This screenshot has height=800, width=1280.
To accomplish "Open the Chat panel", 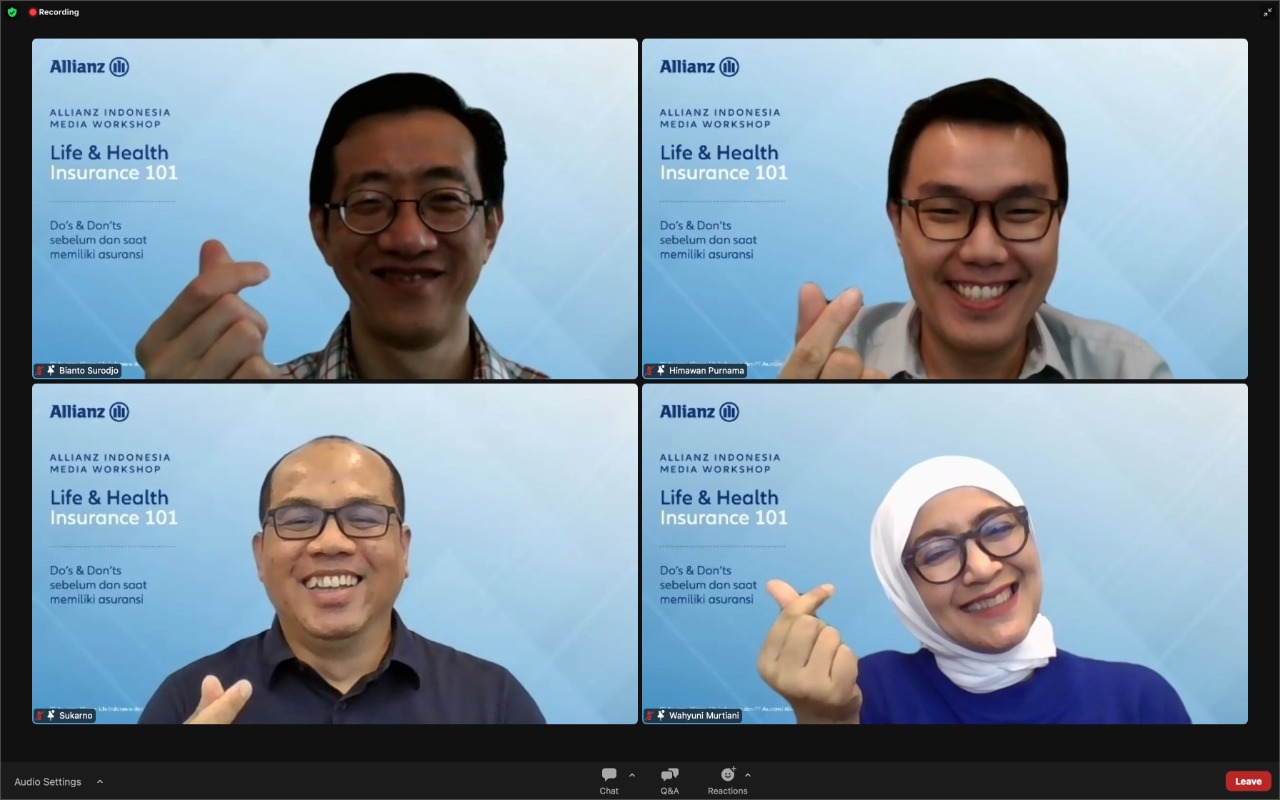I will coord(609,781).
